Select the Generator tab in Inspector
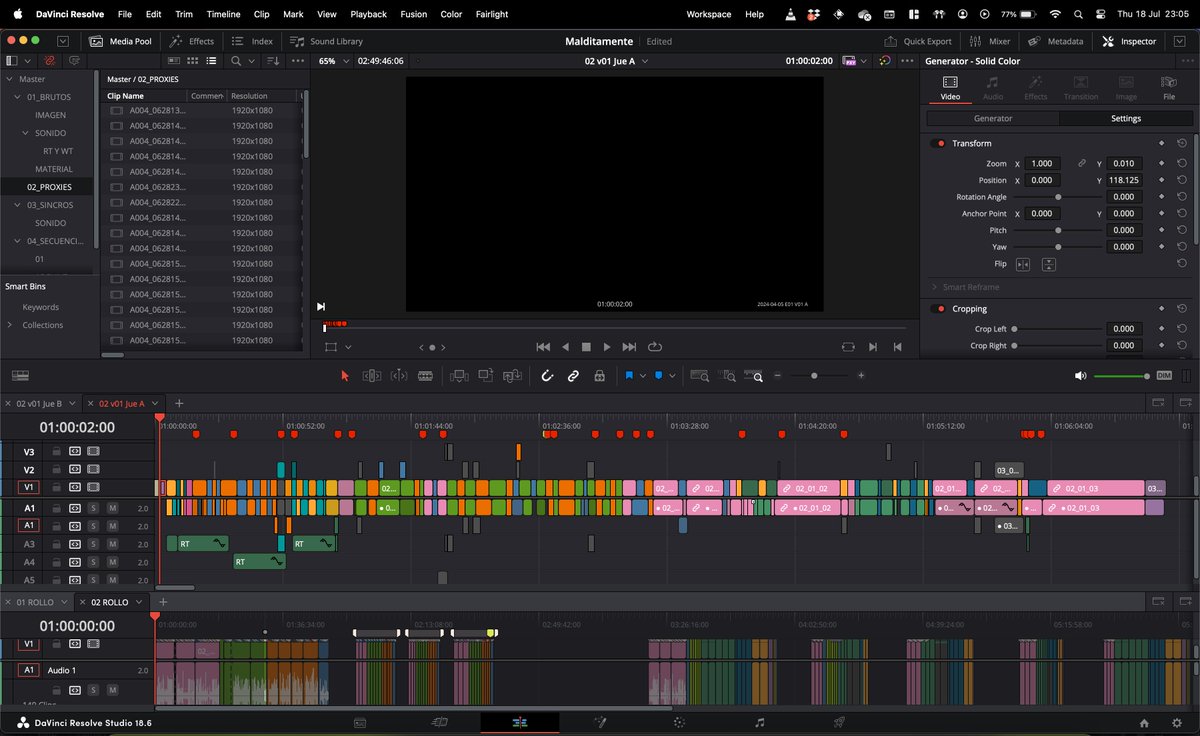 (993, 118)
